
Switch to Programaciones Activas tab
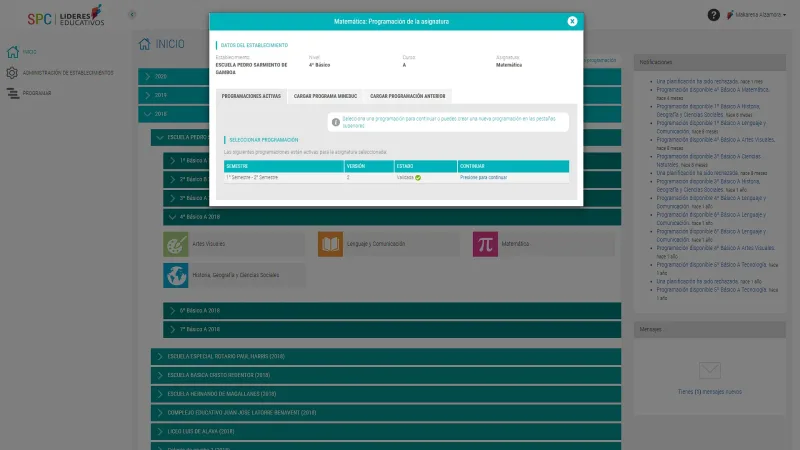coord(251,96)
